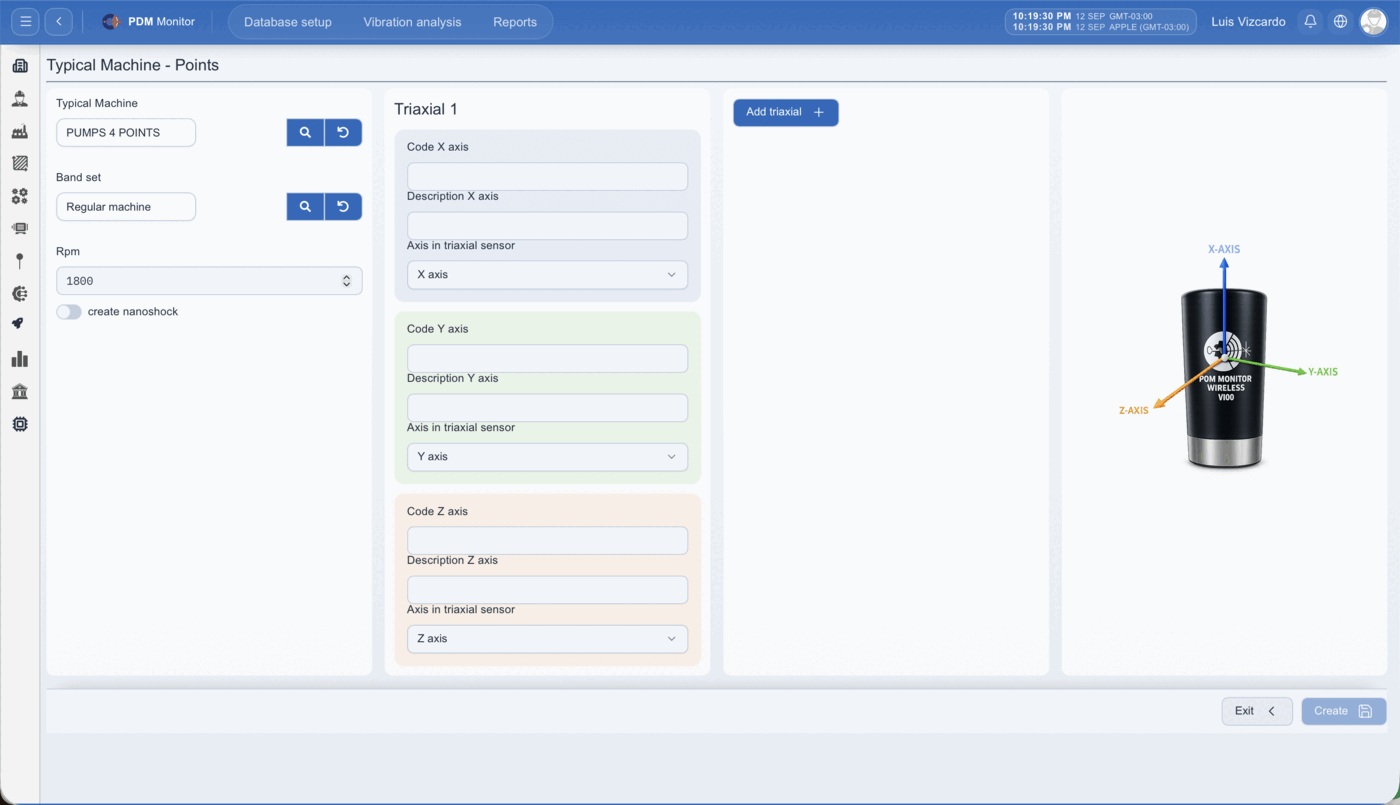Open the language globe icon
Viewport: 1400px width, 805px height.
pos(1341,21)
